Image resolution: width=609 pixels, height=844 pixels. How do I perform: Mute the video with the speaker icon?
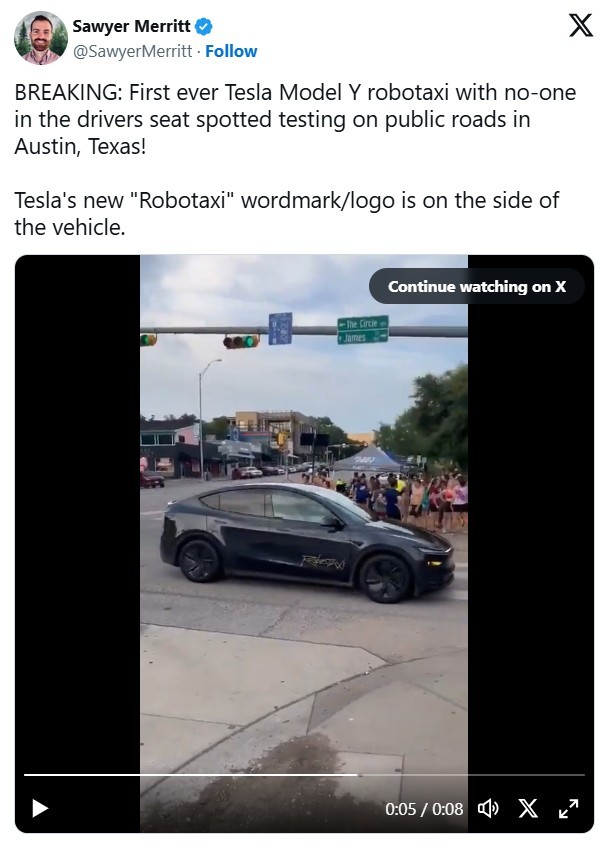tap(488, 808)
